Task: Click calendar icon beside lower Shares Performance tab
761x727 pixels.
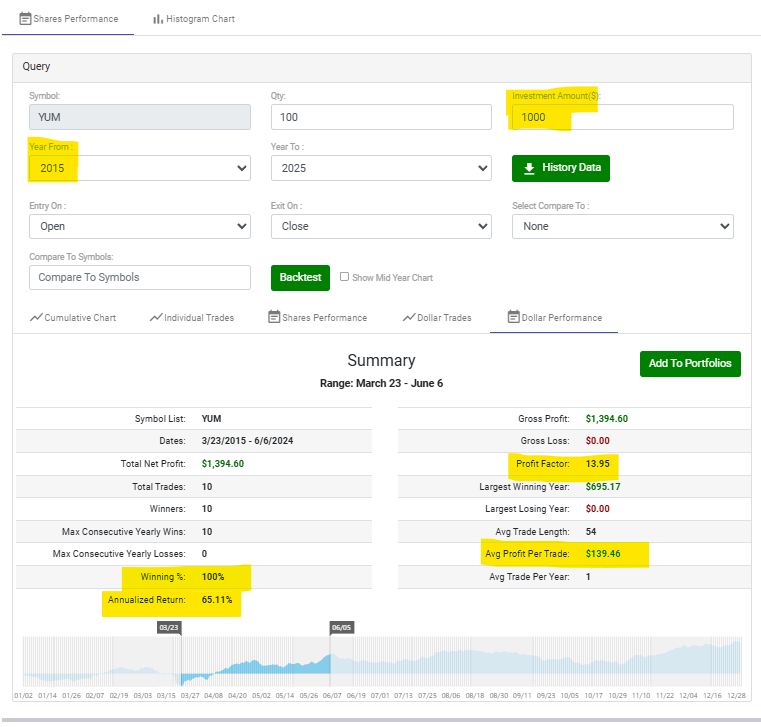Action: tap(274, 317)
